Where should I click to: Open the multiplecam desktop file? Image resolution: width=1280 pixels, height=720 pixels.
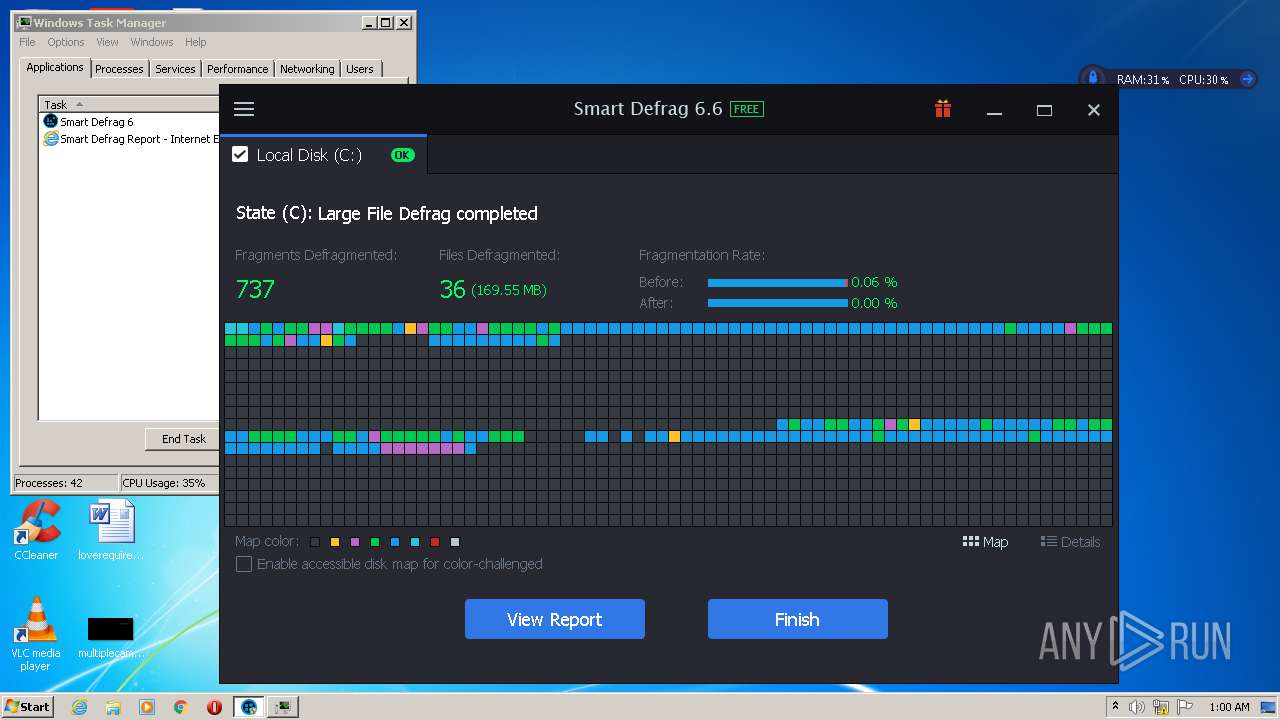tap(111, 637)
